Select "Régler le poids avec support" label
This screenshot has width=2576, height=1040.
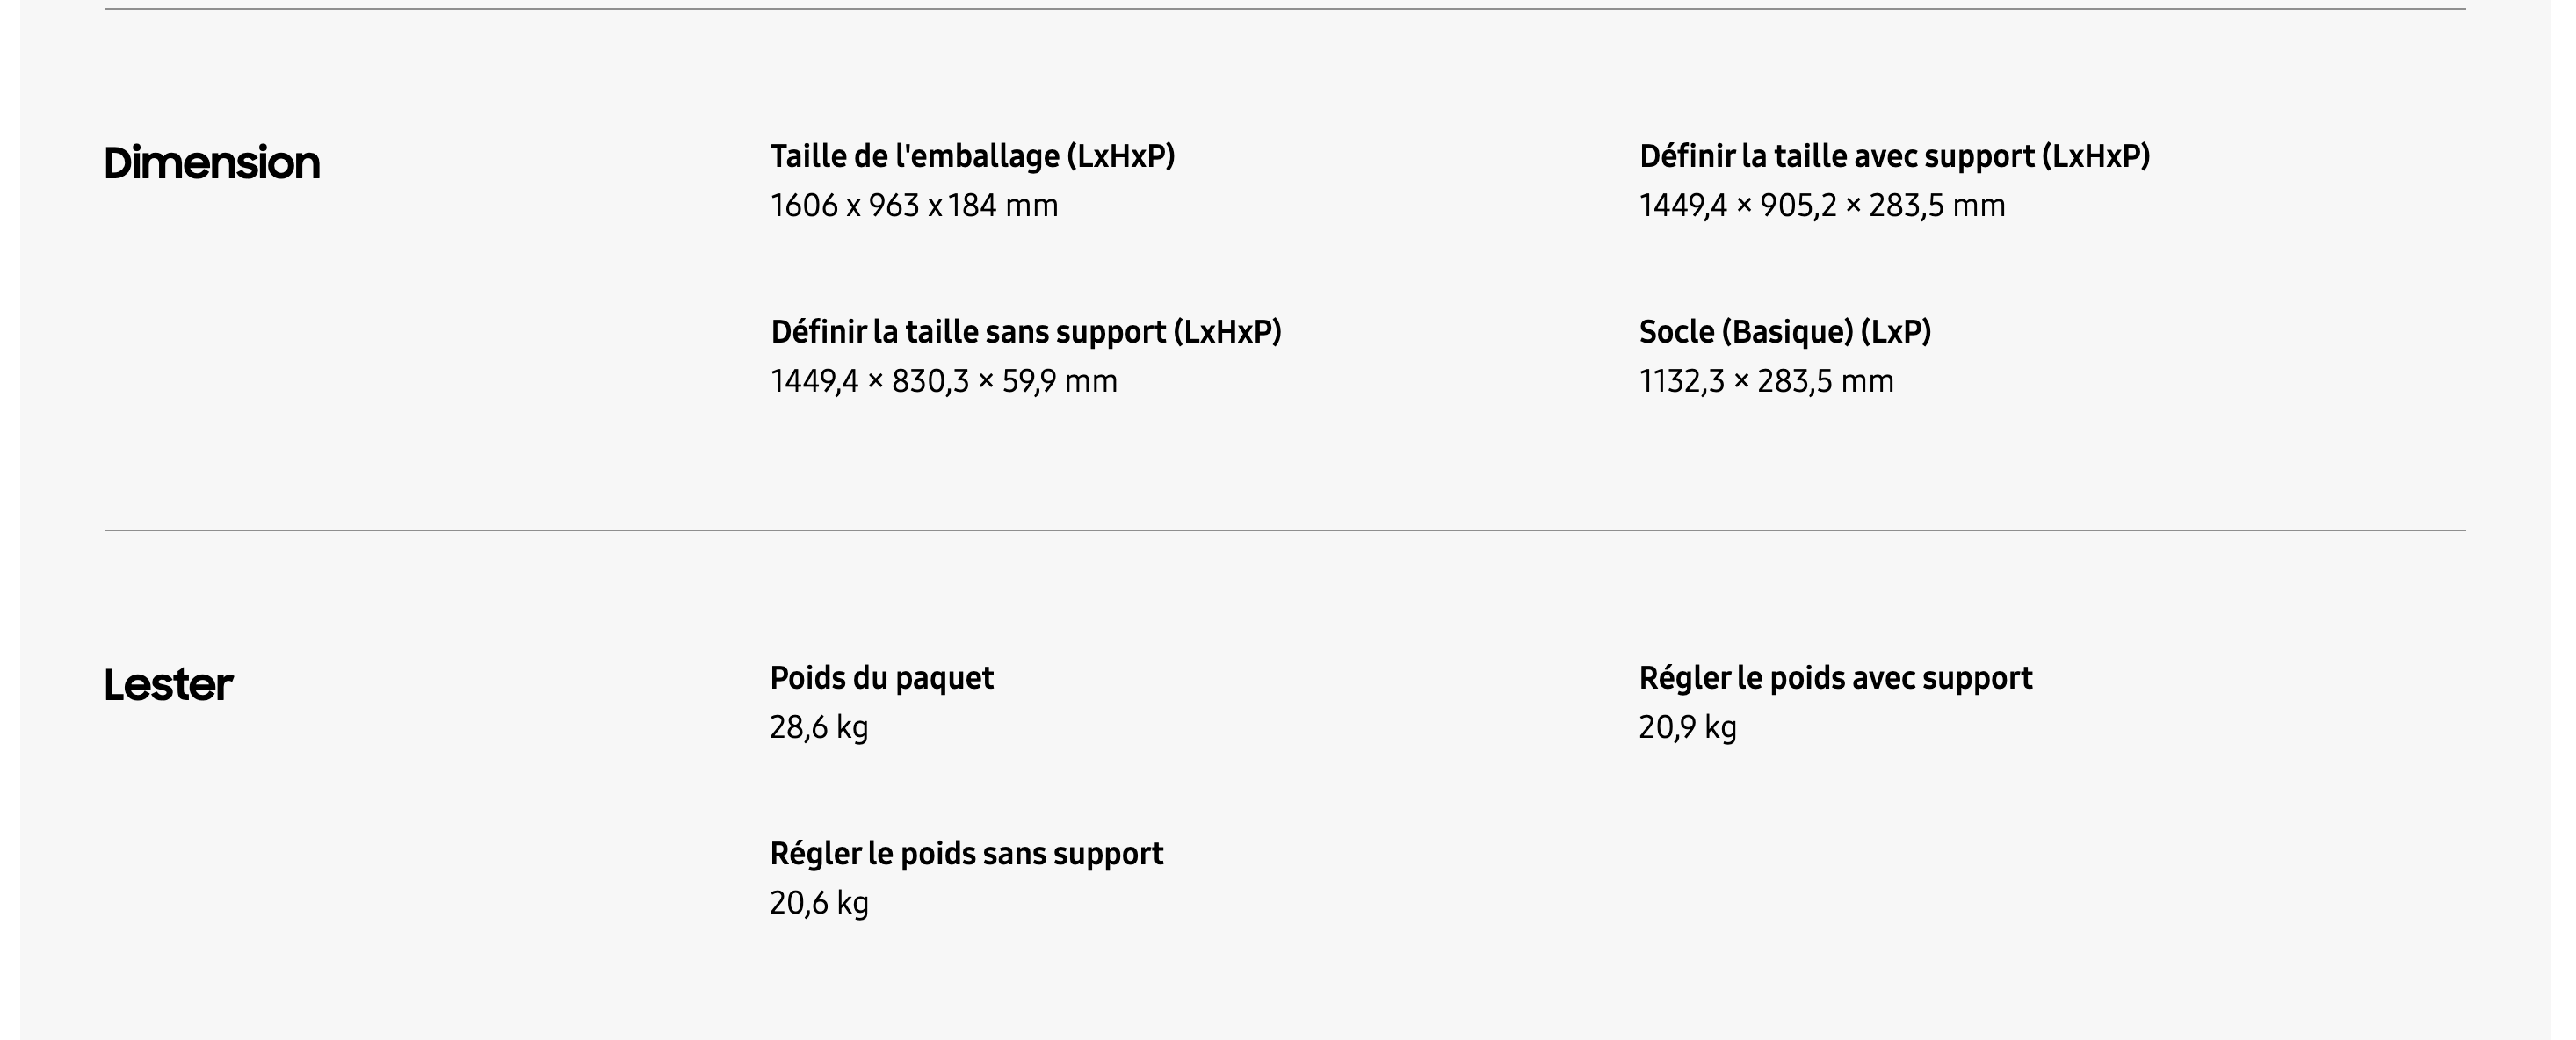pyautogui.click(x=1835, y=678)
